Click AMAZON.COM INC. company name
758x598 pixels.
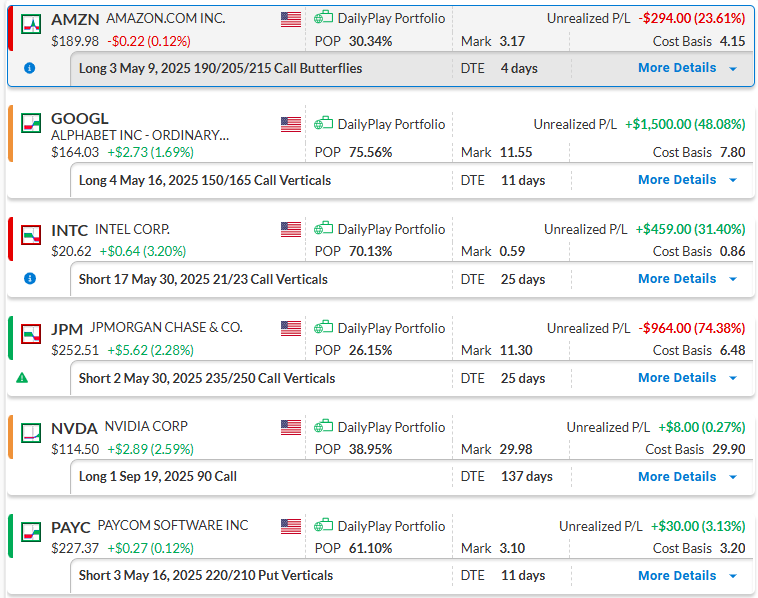tap(166, 18)
